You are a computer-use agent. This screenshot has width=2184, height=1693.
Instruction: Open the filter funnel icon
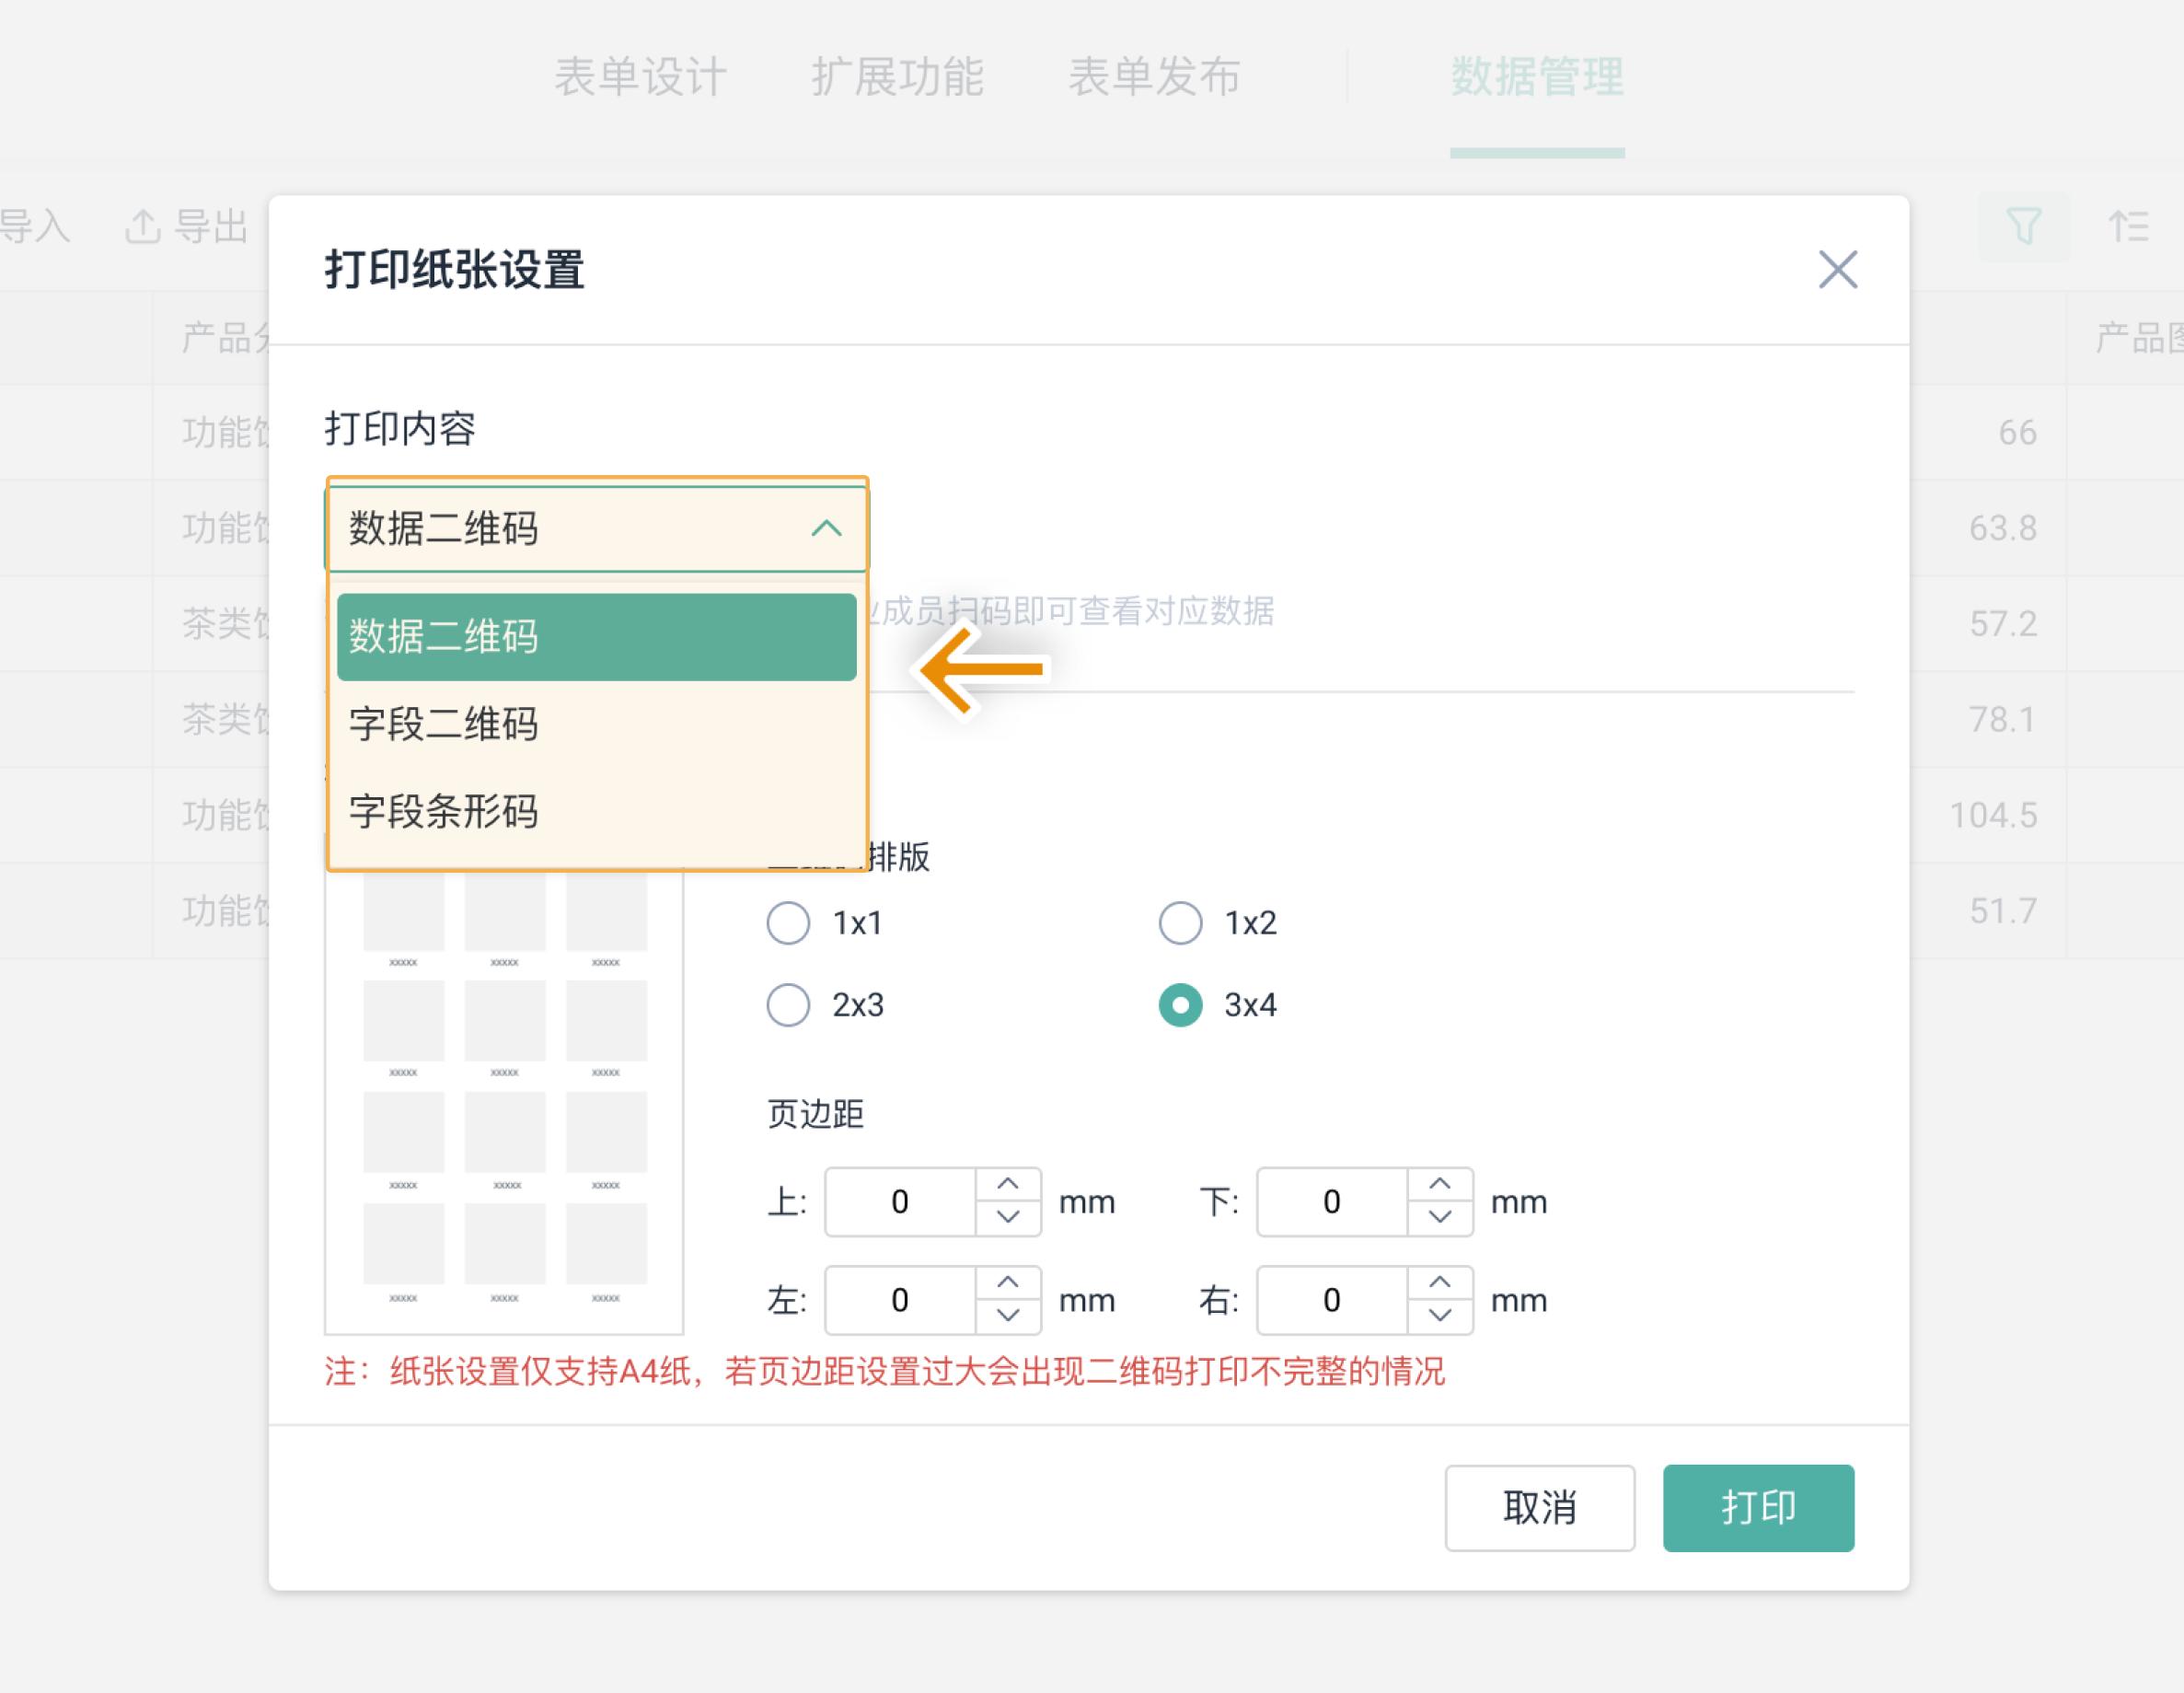point(2024,227)
